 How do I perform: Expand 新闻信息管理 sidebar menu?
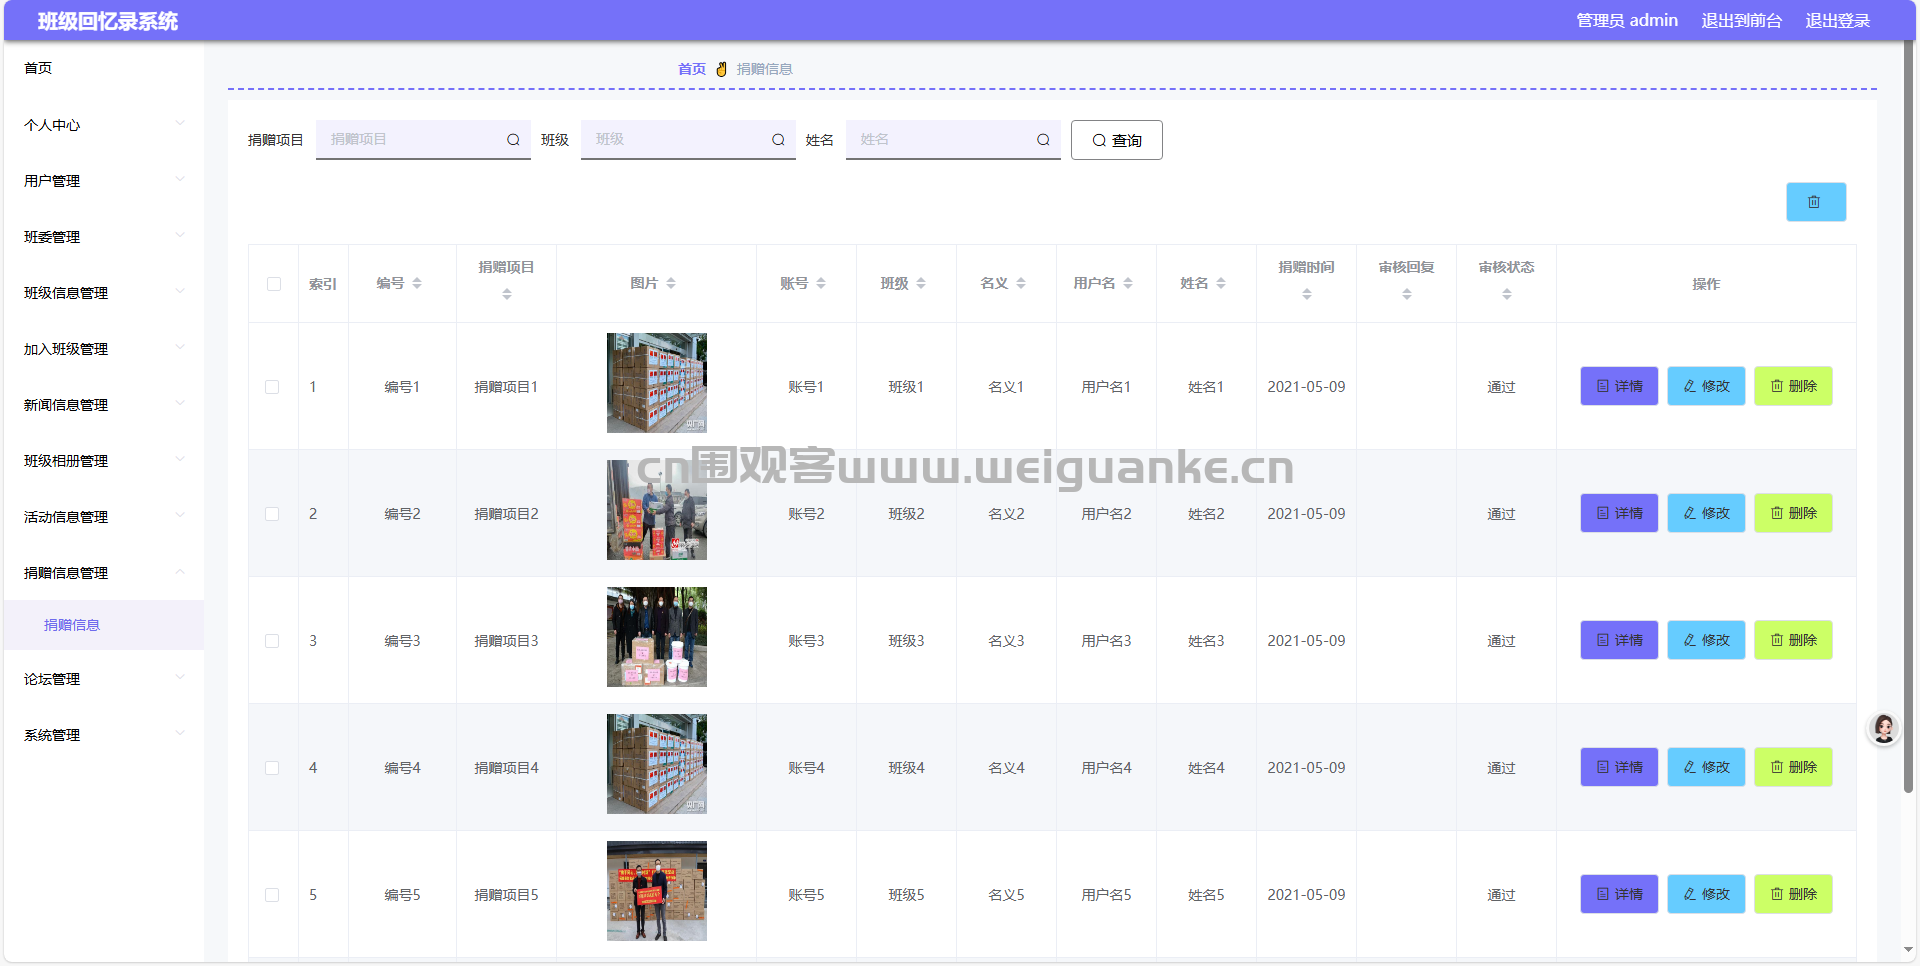tap(104, 405)
